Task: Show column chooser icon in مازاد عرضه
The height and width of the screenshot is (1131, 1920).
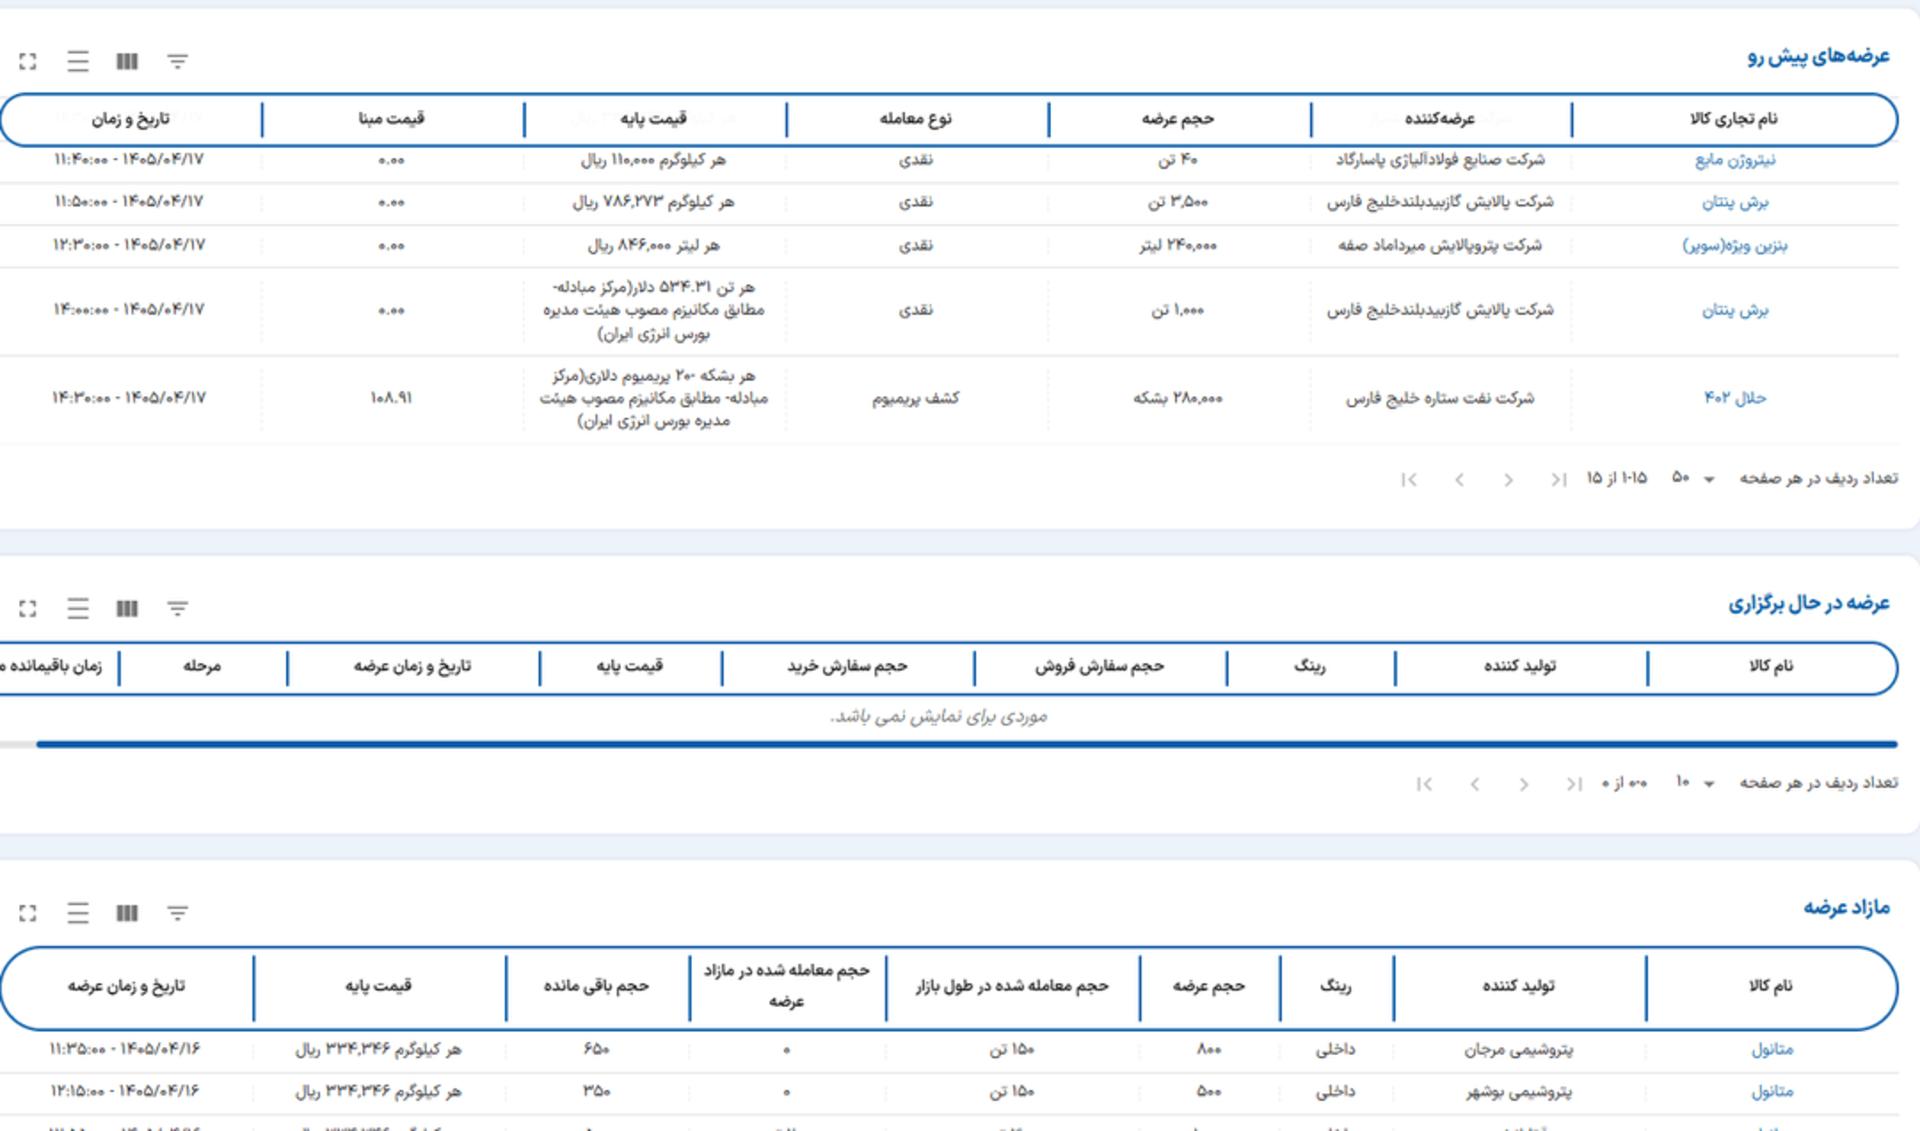Action: [127, 913]
